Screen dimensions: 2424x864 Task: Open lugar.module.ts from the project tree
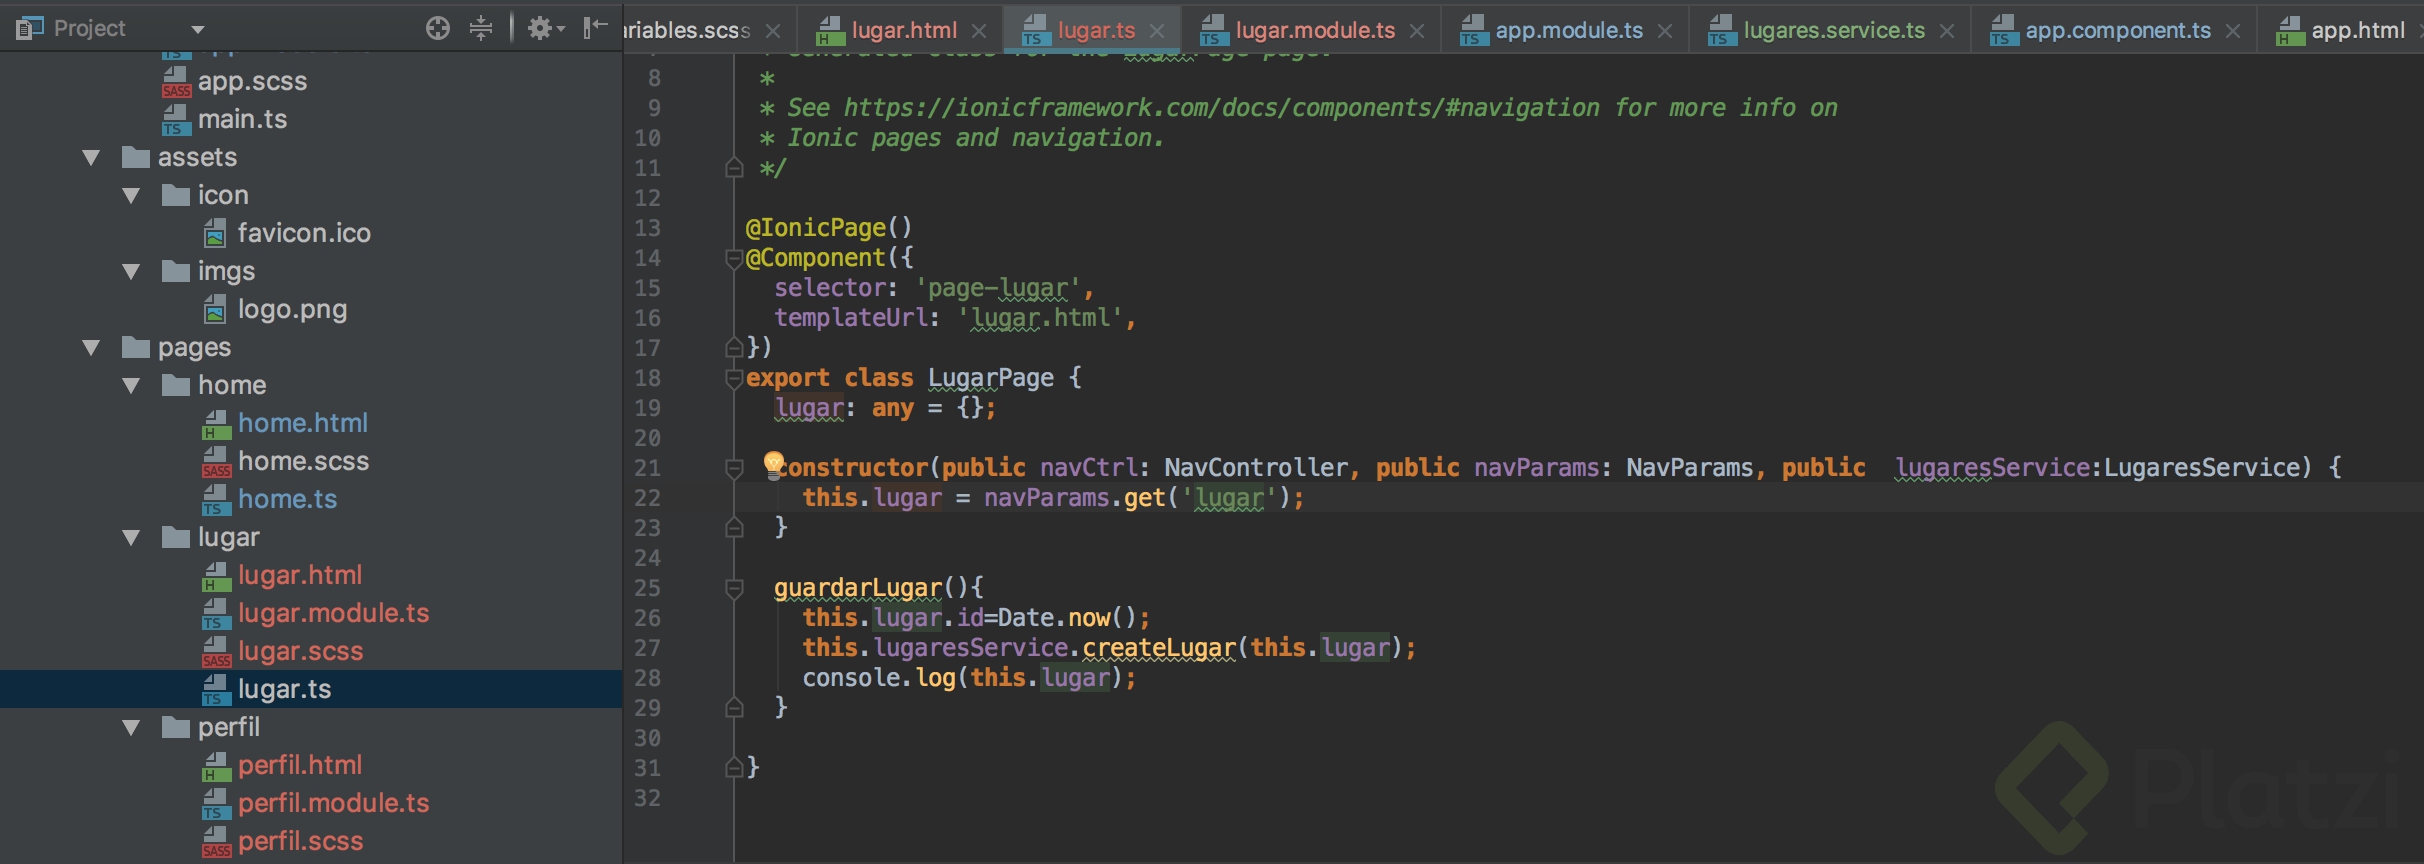(333, 613)
